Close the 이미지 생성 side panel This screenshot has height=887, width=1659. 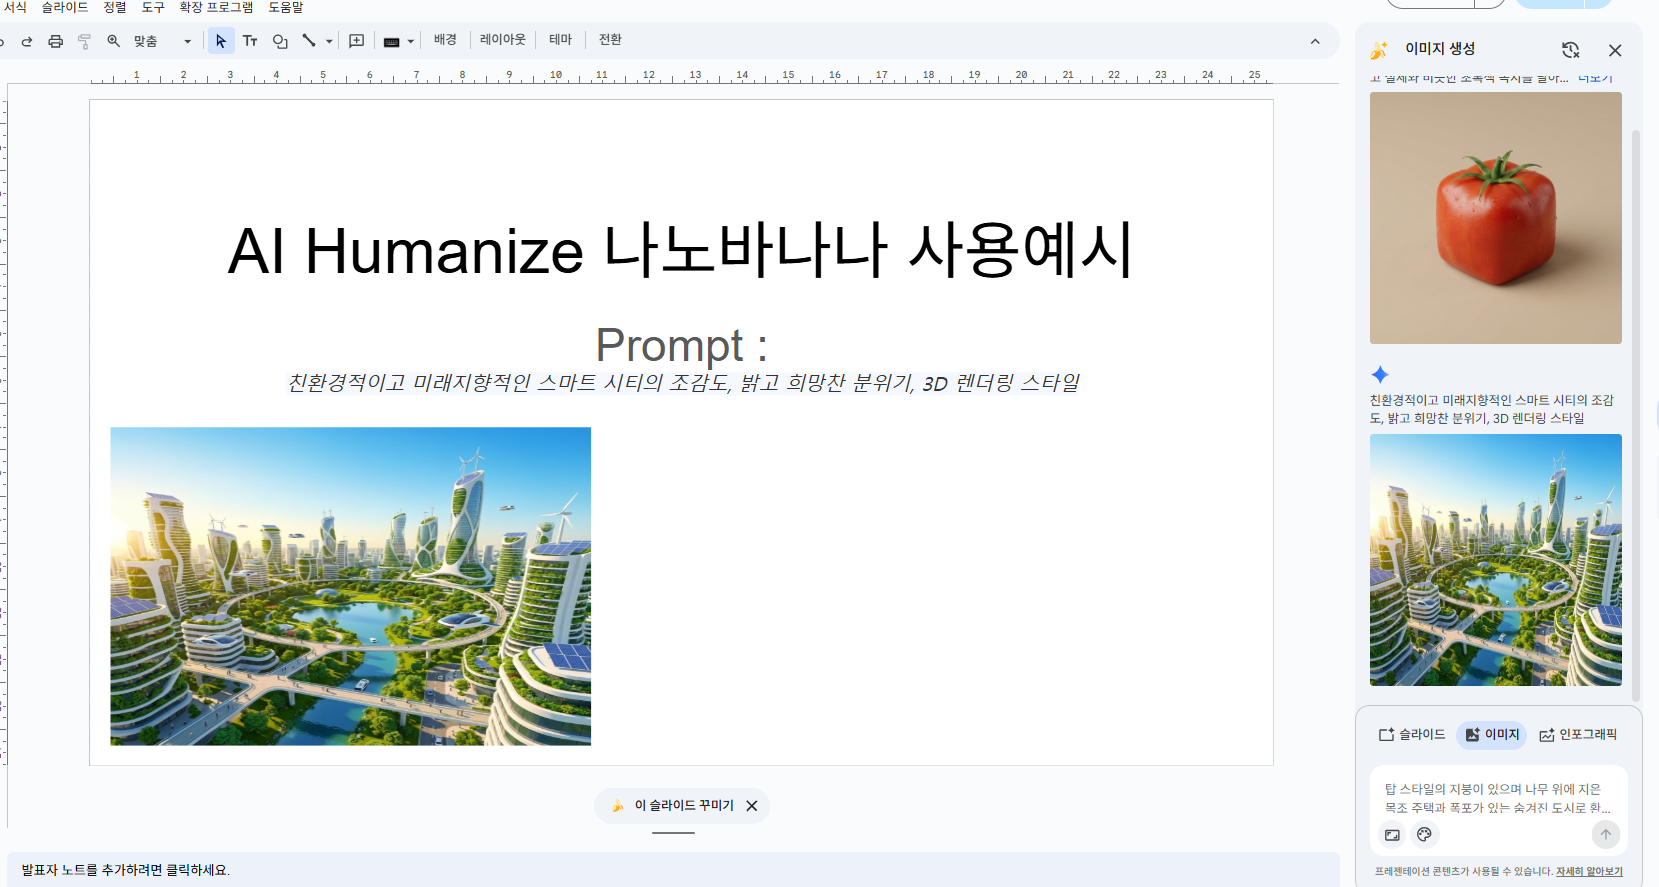1615,50
